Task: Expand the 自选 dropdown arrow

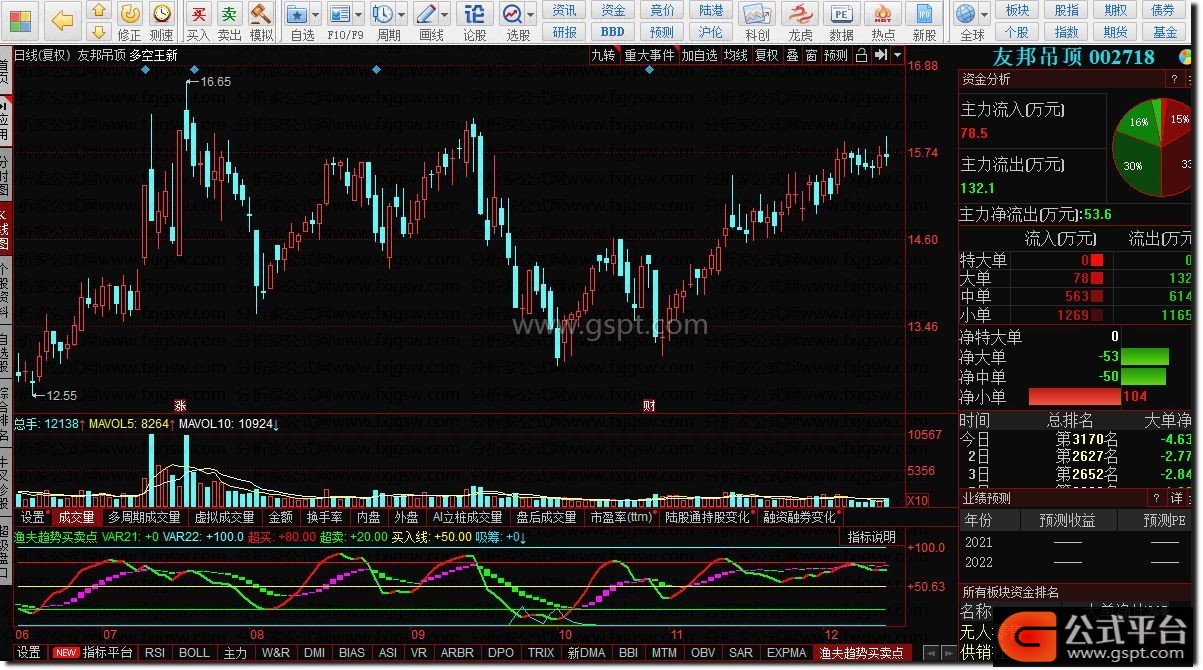Action: (x=317, y=16)
